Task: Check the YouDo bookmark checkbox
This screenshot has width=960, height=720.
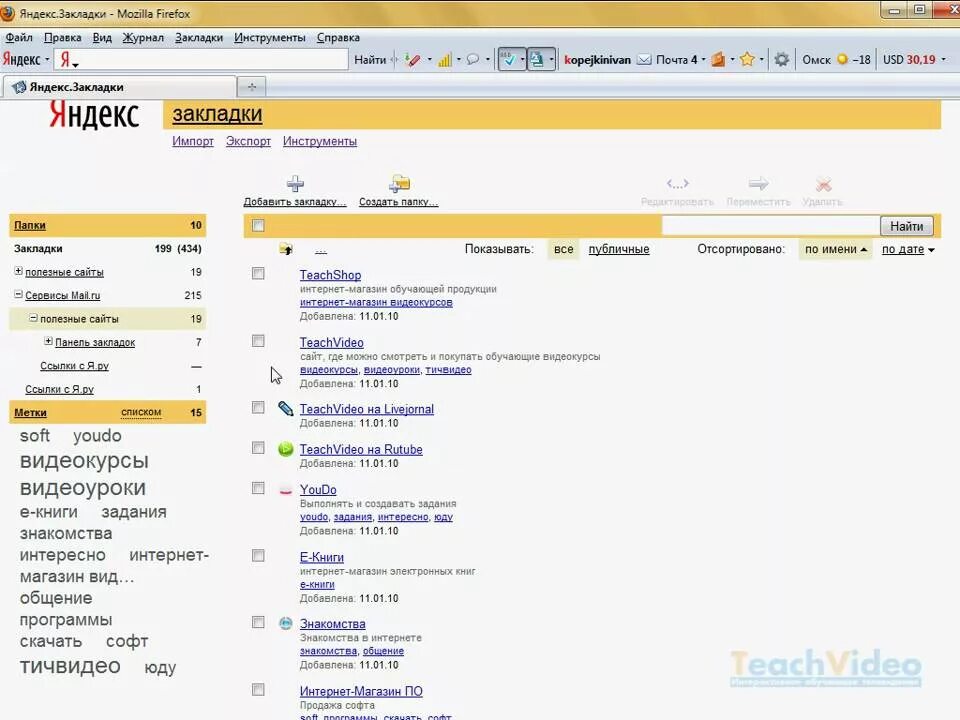Action: pos(258,488)
